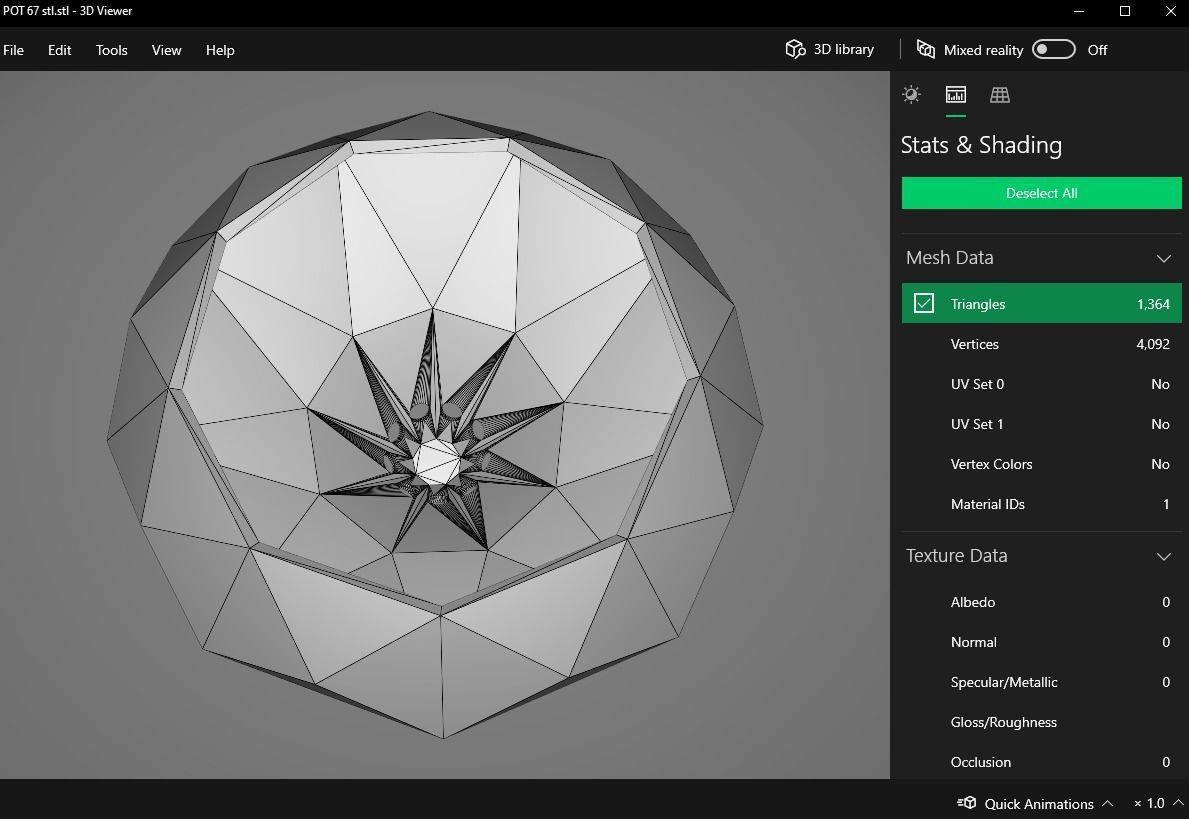Select the Stats & Shading tab icon
Viewport: 1189px width, 819px height.
tap(955, 95)
